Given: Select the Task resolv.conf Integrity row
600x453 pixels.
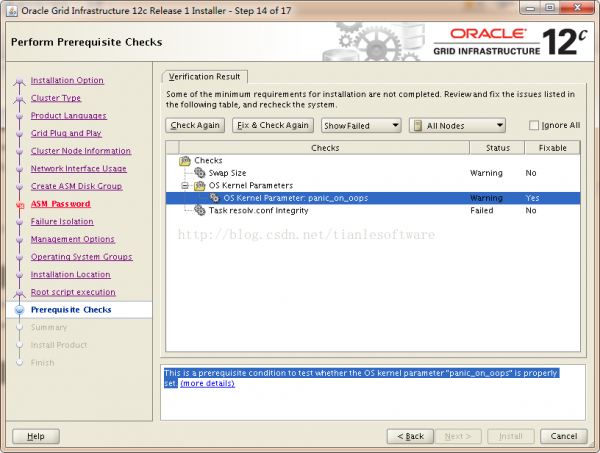Looking at the screenshot, I should 373,210.
